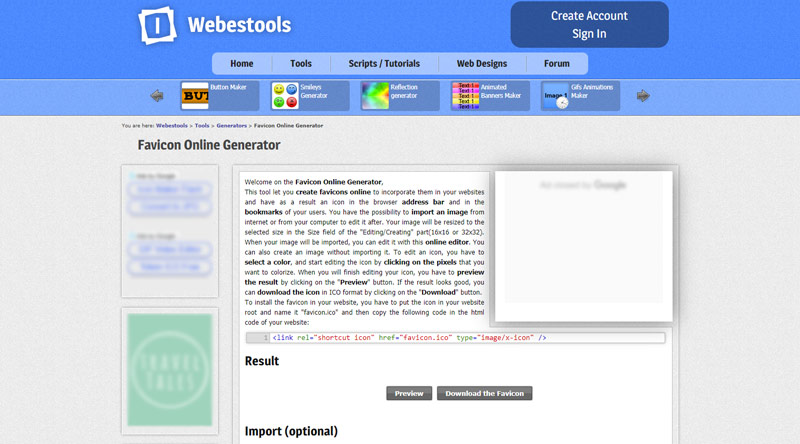Click the Button Maker label
Image resolution: width=800 pixels, height=444 pixels.
[228, 87]
